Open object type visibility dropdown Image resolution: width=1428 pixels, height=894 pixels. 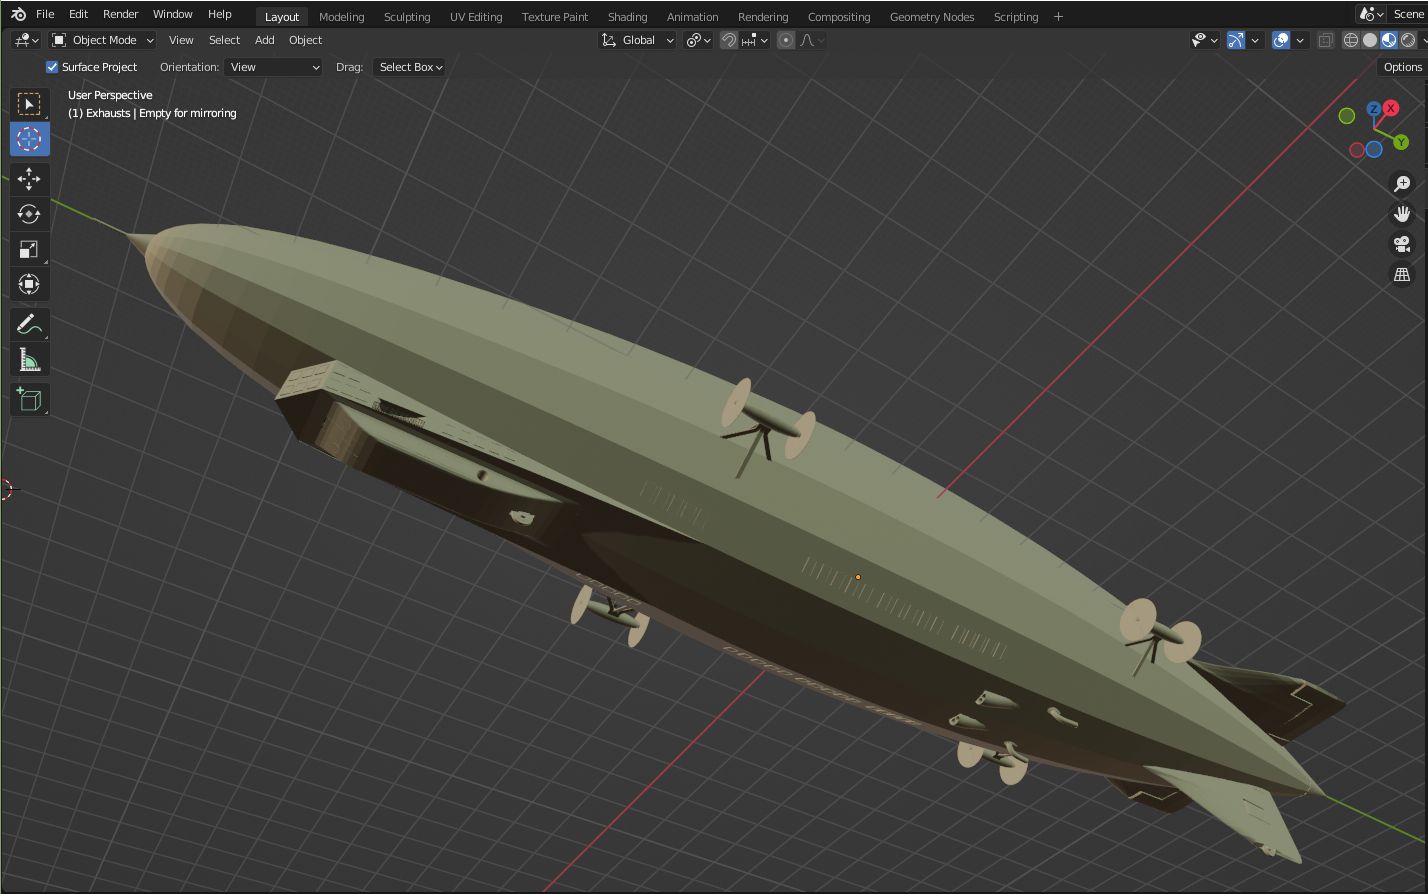pyautogui.click(x=1205, y=40)
